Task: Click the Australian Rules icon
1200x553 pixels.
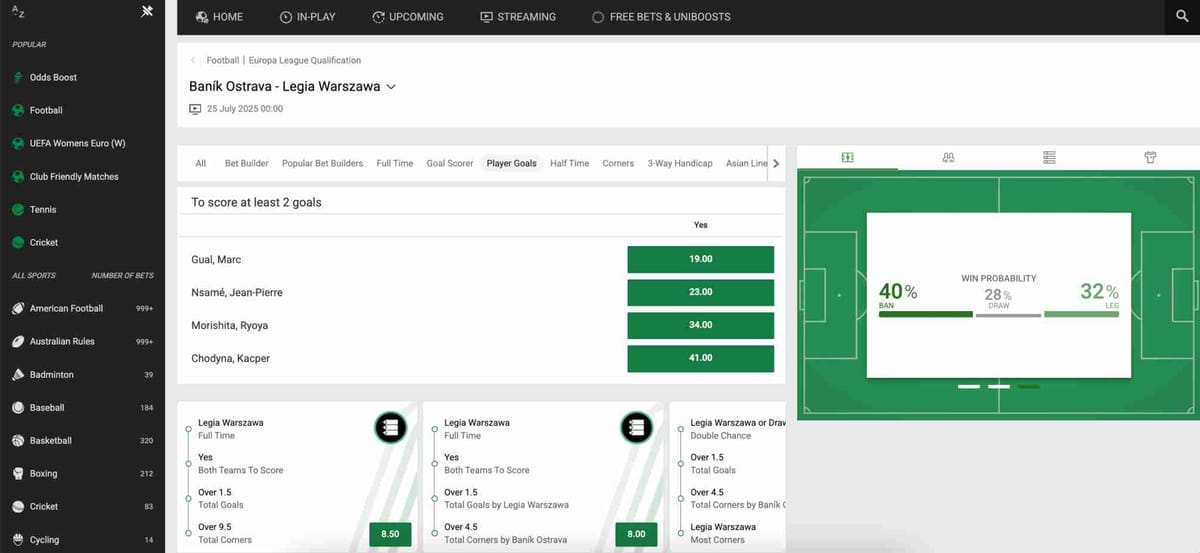Action: click(18, 341)
